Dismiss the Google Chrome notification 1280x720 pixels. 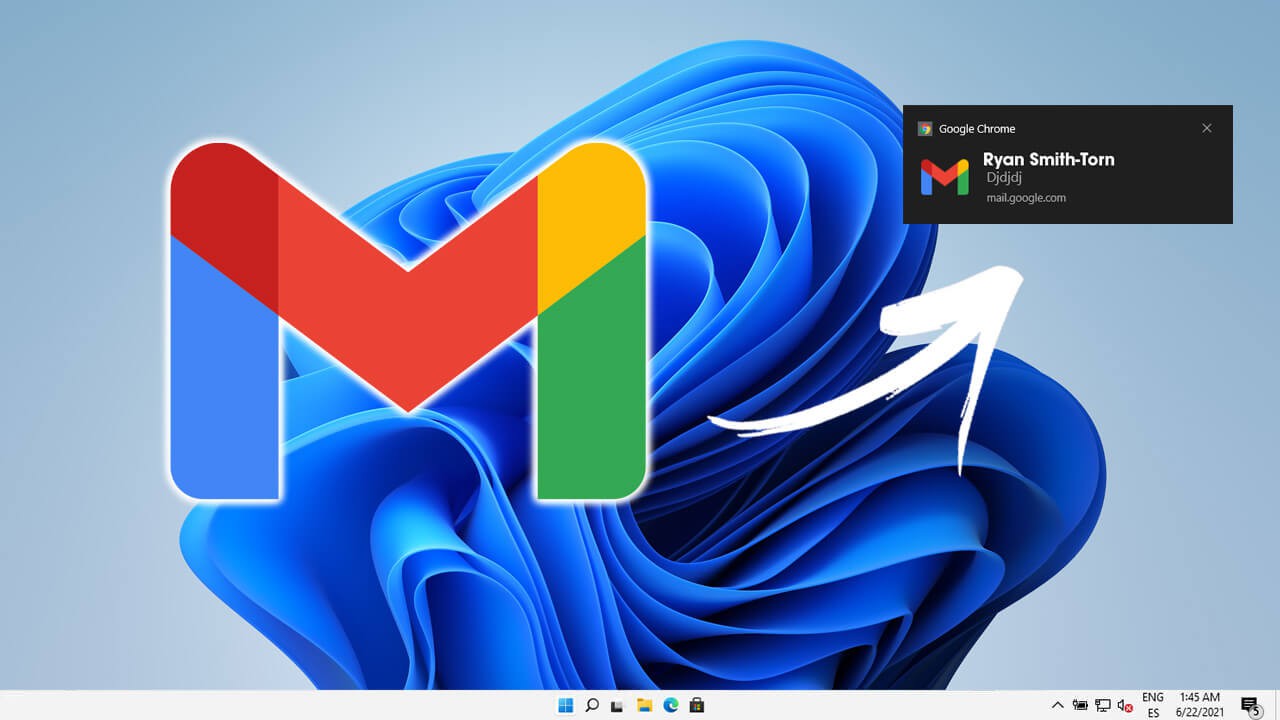click(1207, 128)
